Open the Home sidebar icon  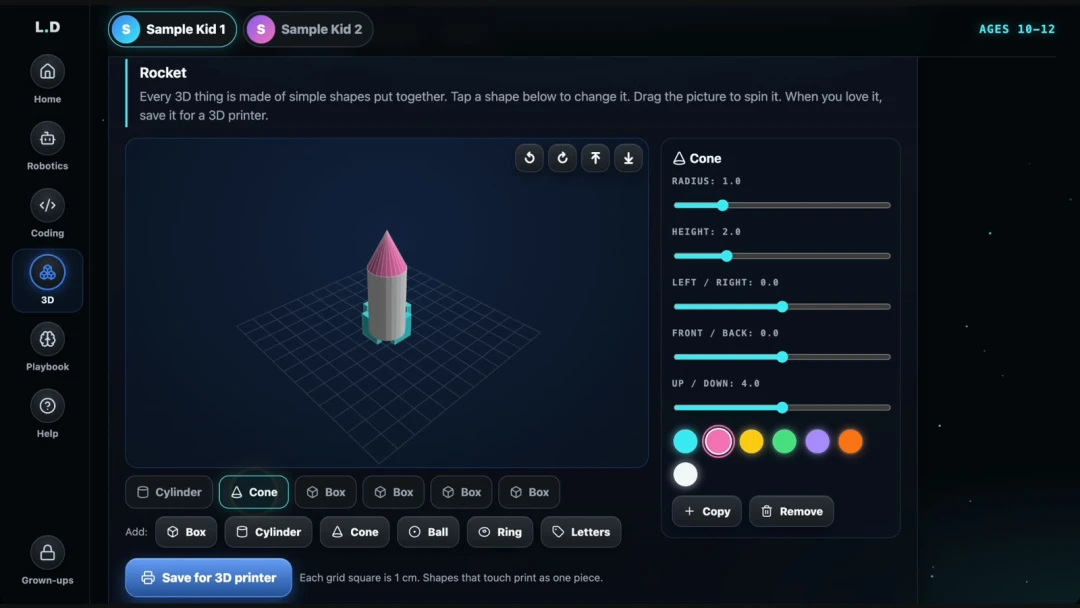48,72
